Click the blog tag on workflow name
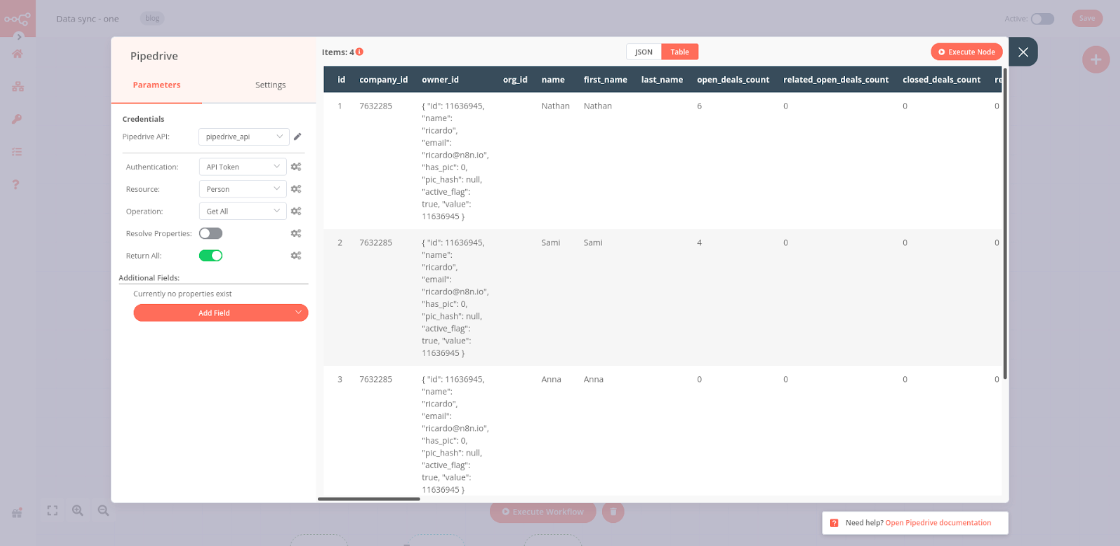 tap(151, 19)
